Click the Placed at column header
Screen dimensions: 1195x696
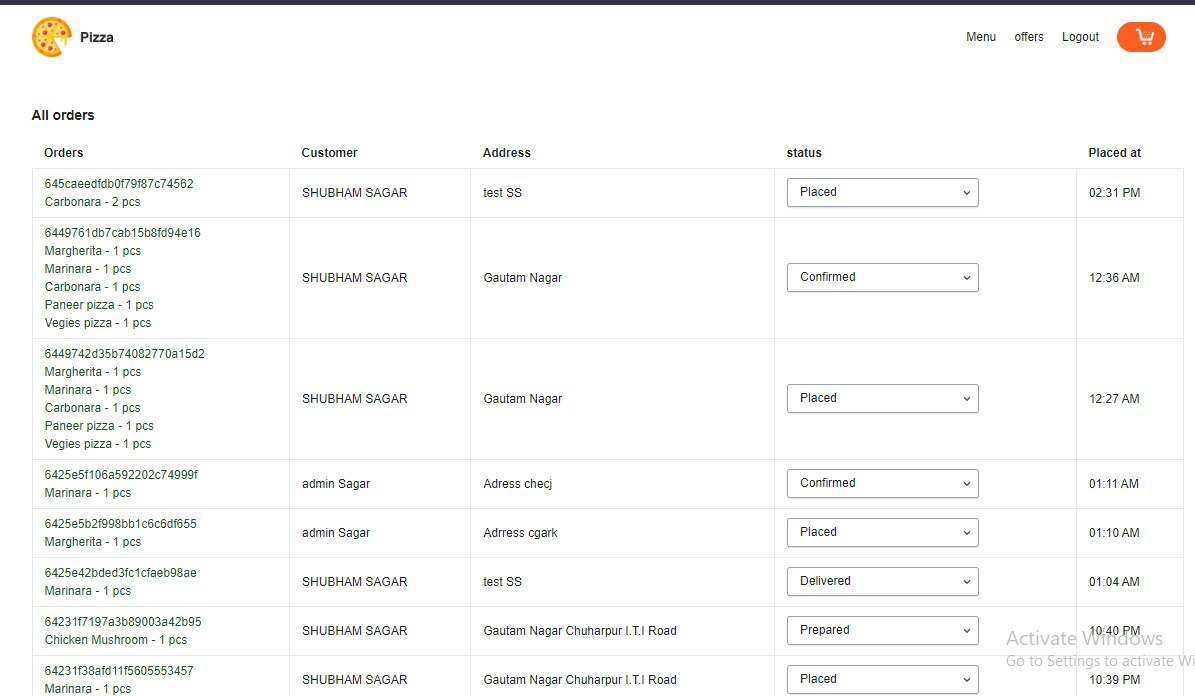1114,152
